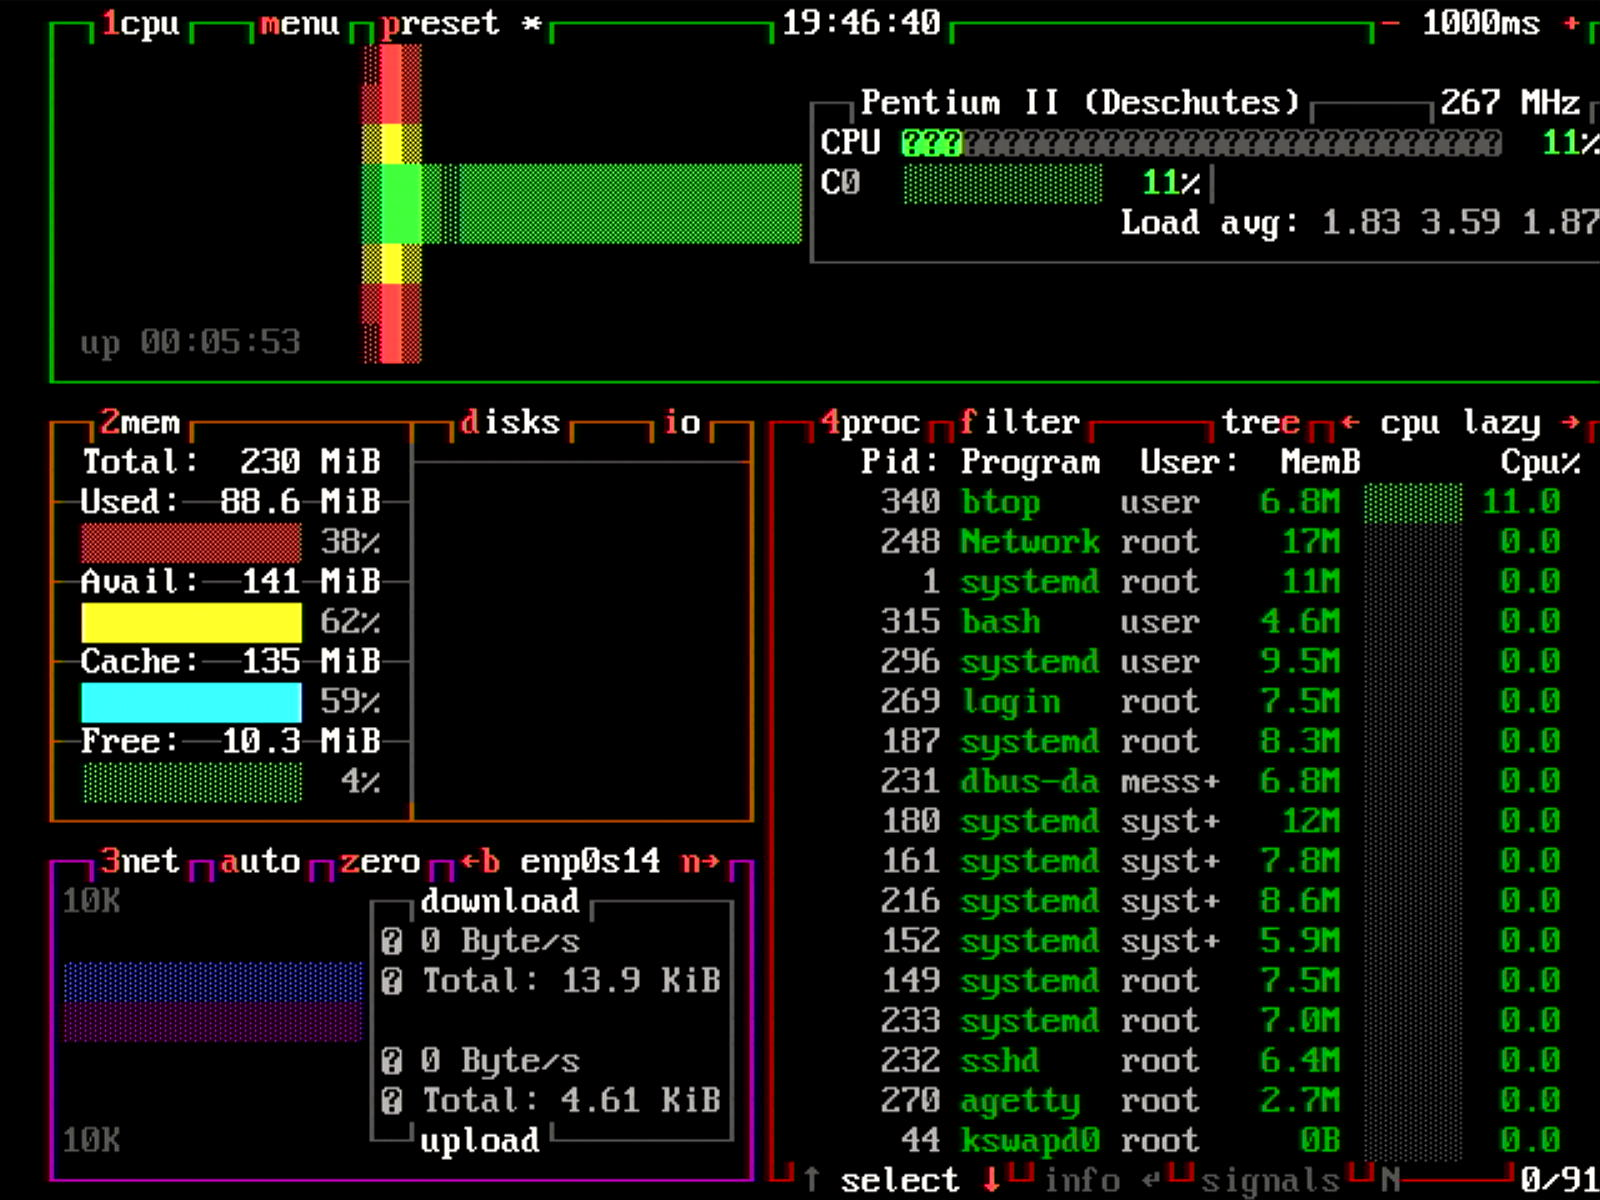
Task: Click the purple upload network graph
Action: tap(213, 1022)
